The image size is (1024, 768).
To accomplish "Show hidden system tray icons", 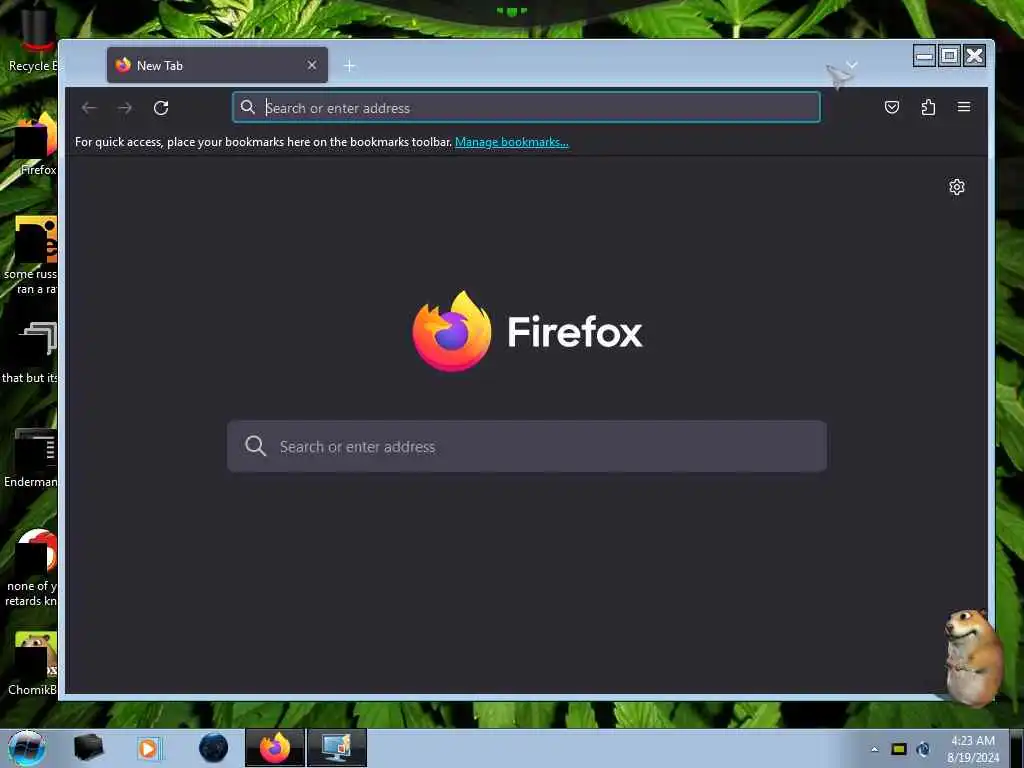I will click(874, 749).
